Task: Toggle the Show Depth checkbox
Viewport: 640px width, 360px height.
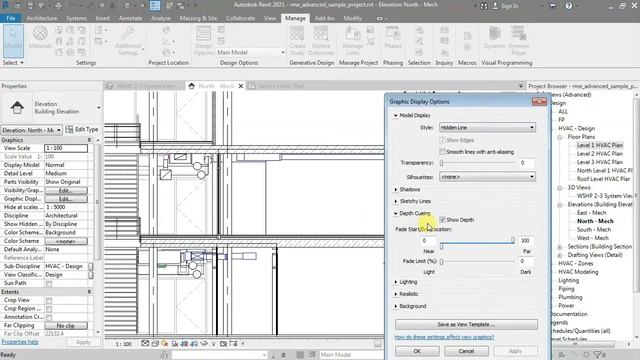Action: coord(442,220)
